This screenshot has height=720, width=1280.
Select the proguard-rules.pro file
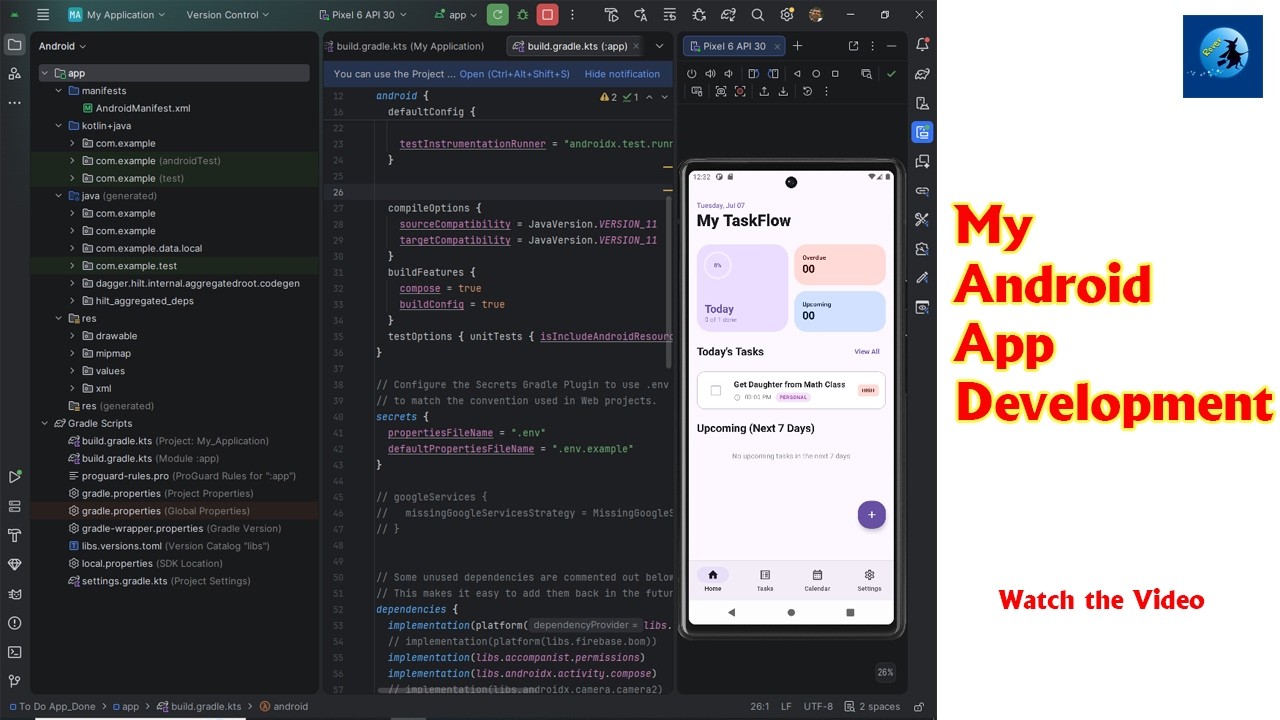(125, 476)
